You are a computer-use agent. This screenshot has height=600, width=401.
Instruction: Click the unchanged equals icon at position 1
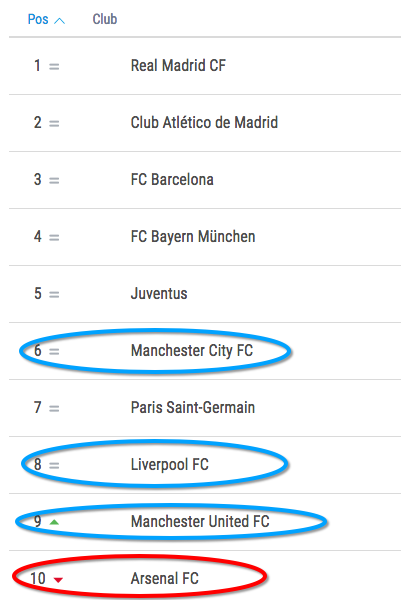54,67
